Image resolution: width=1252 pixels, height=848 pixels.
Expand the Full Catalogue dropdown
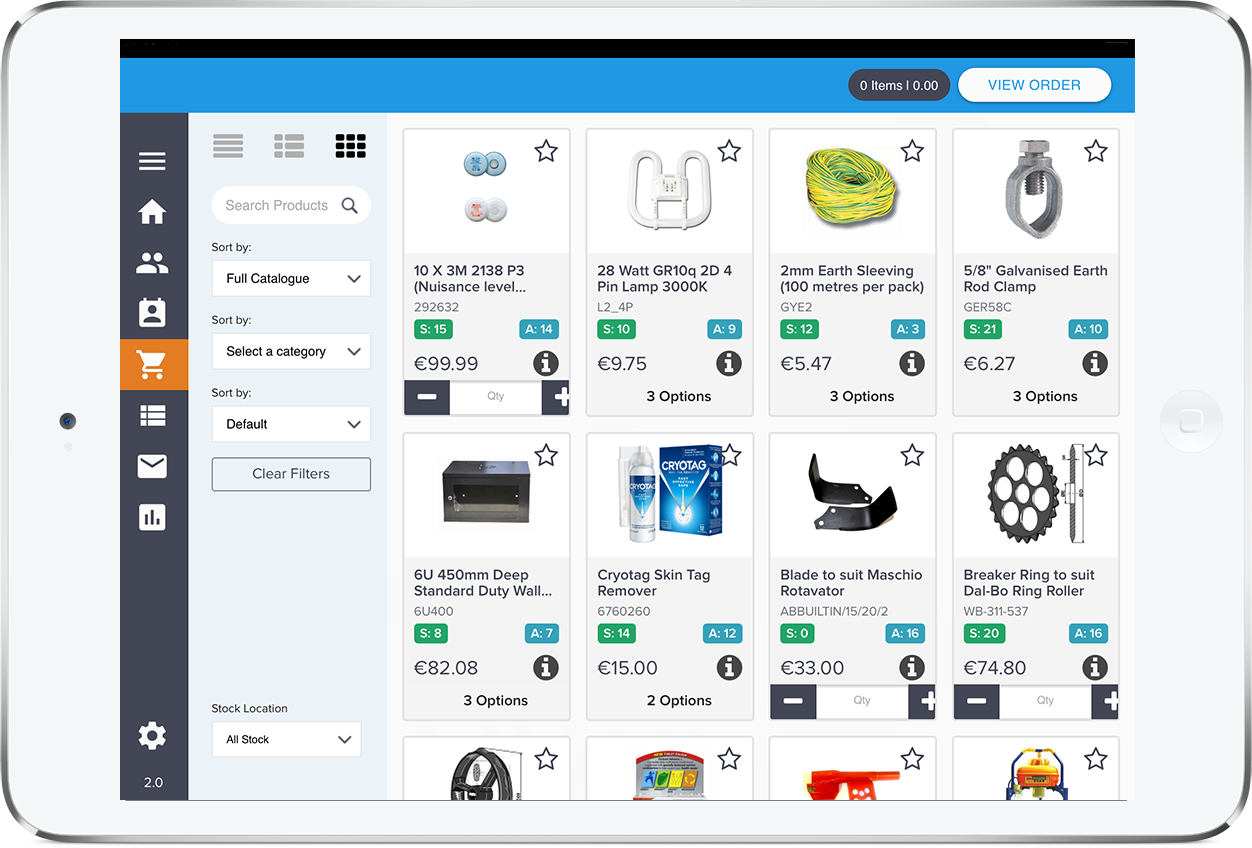[291, 279]
